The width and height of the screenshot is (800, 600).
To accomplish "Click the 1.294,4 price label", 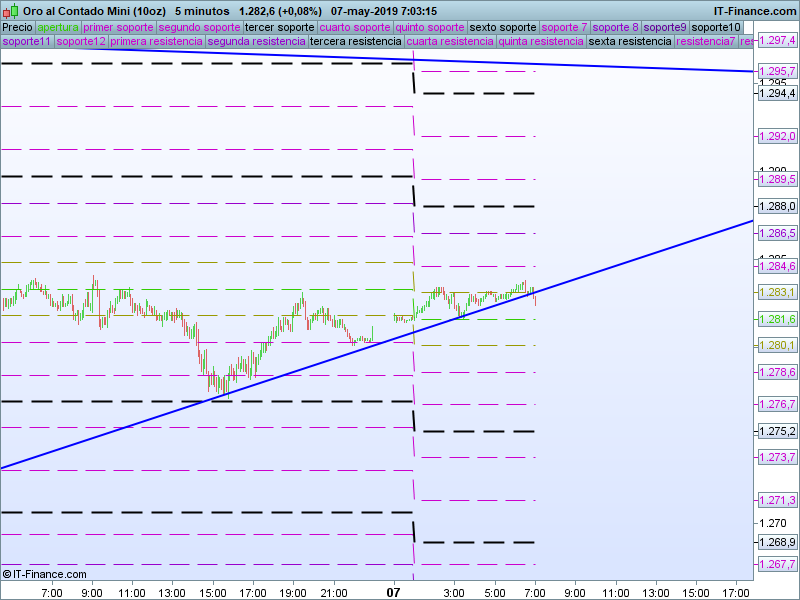I will click(777, 93).
